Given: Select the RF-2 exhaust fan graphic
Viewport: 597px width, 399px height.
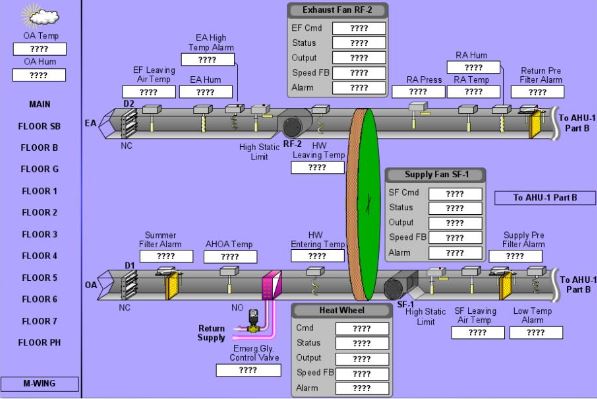Looking at the screenshot, I should 294,123.
